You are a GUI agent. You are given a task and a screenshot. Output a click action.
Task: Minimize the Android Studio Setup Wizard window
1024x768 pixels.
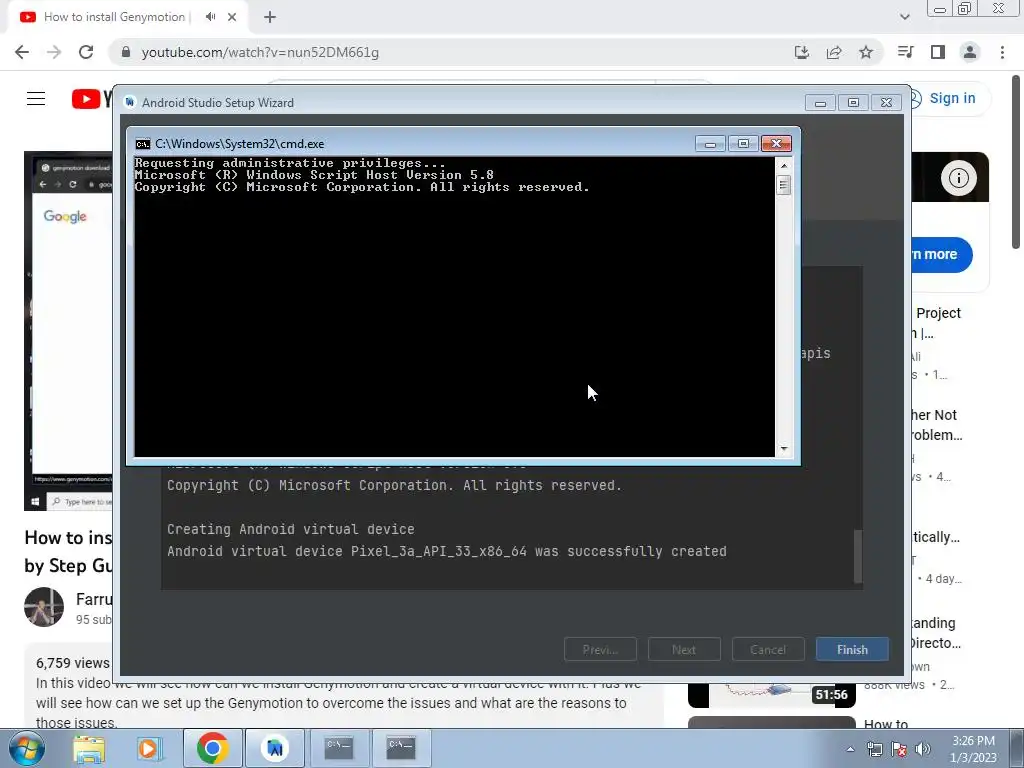pyautogui.click(x=820, y=103)
